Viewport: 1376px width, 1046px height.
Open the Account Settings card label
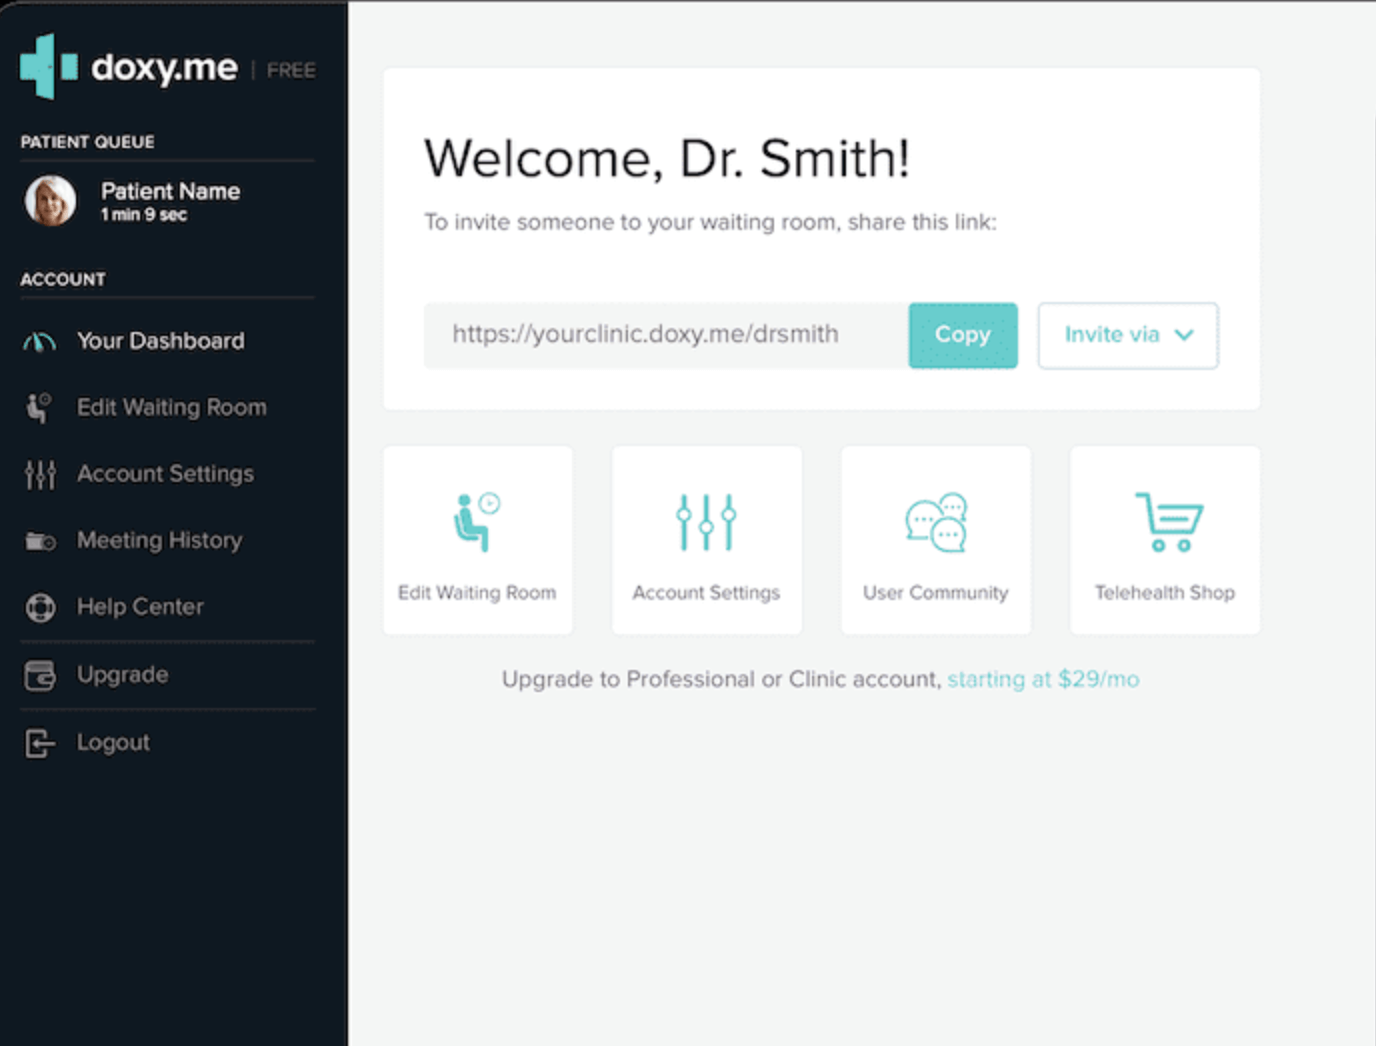[x=706, y=593]
